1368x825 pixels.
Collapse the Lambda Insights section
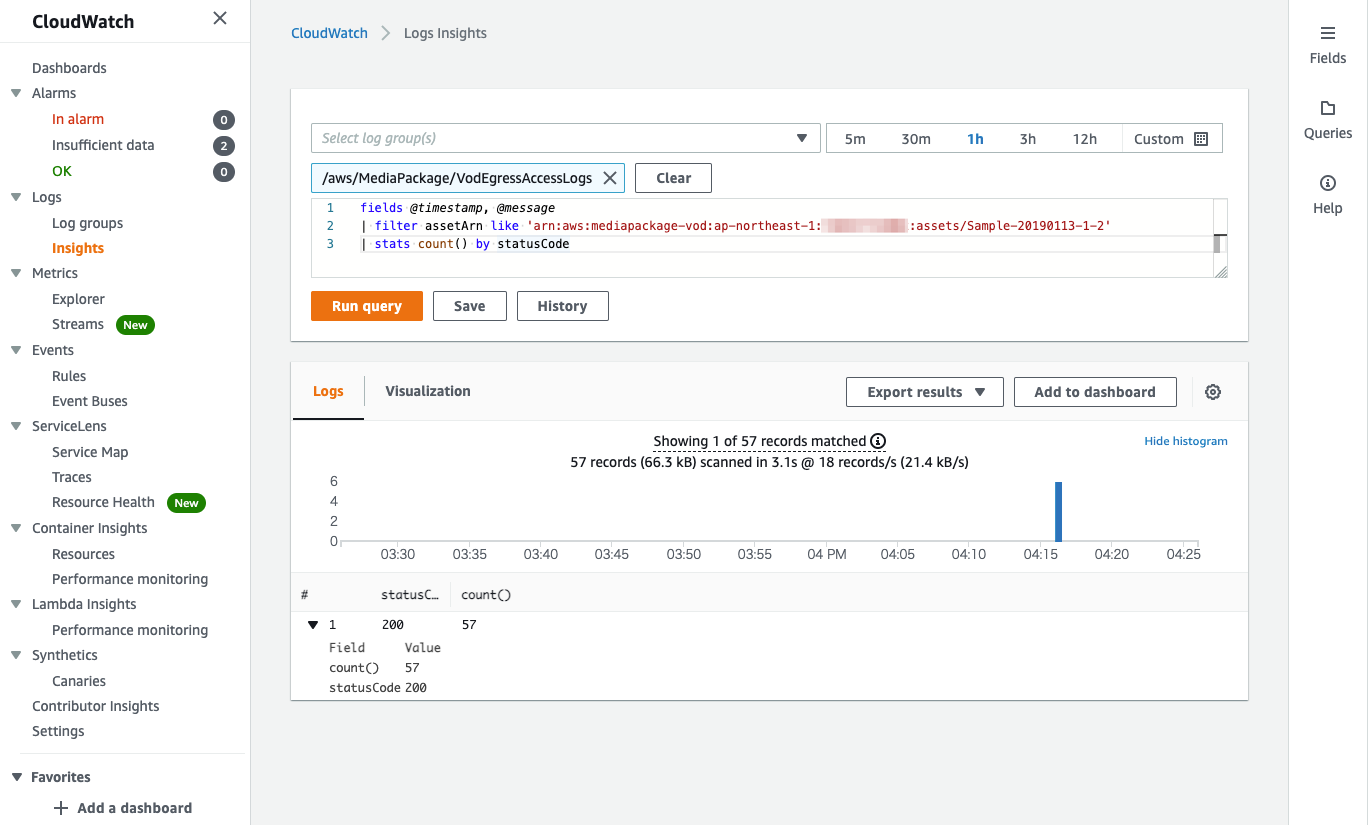click(16, 604)
